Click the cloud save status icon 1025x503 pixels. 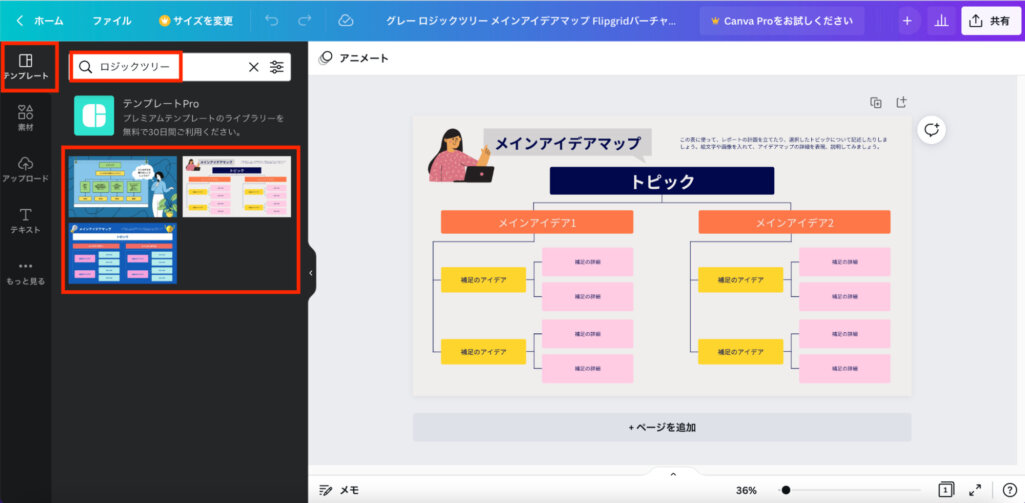(x=346, y=21)
